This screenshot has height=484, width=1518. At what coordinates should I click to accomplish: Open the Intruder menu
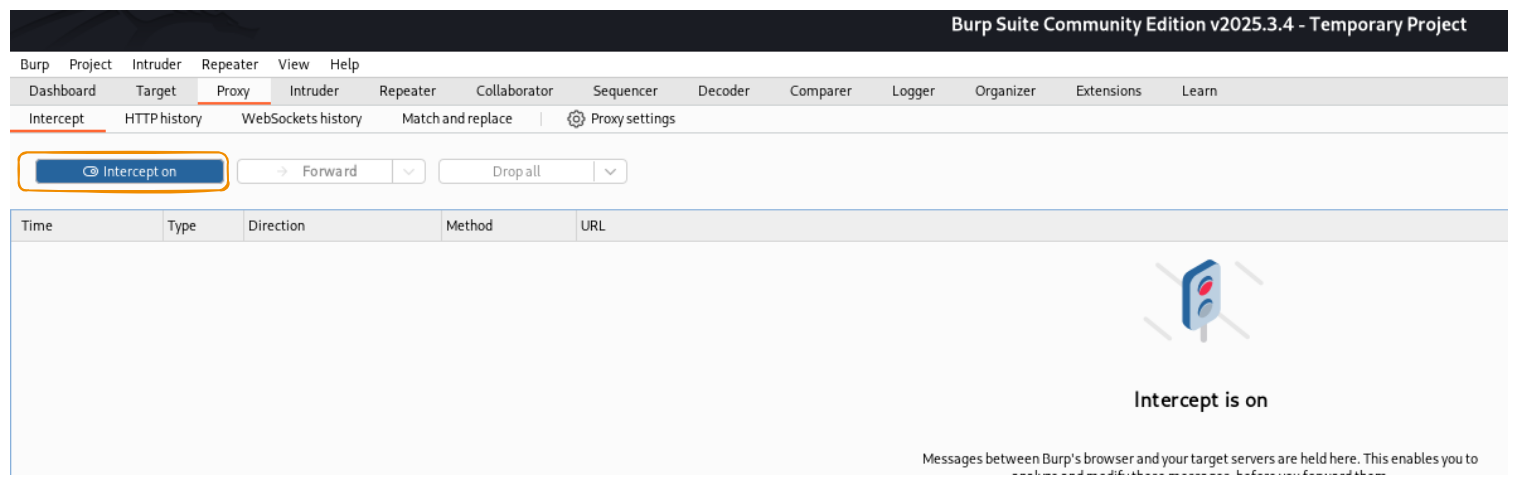coord(157,64)
